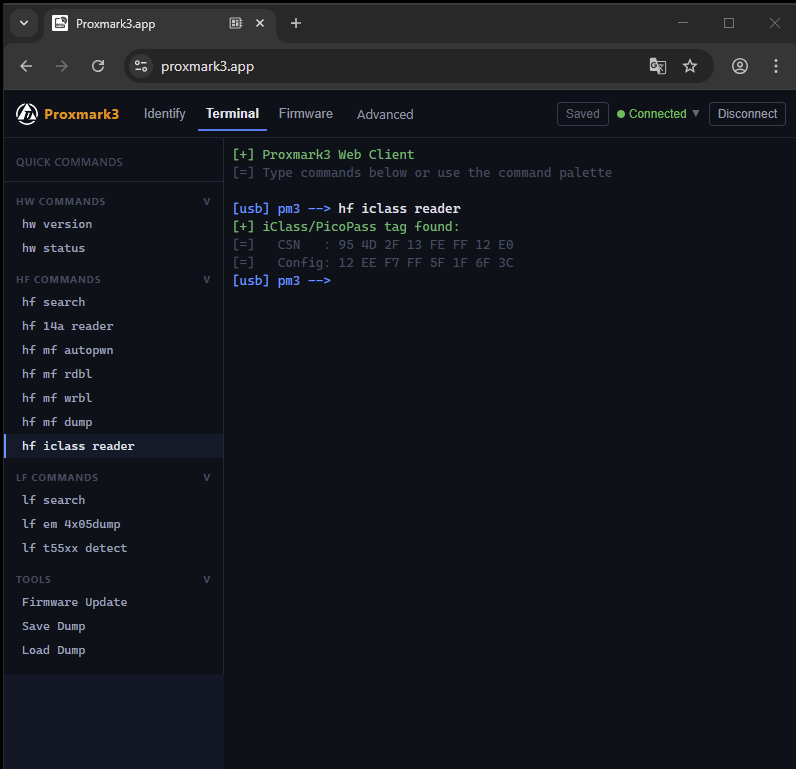796x769 pixels.
Task: Click the Proxmark3 logo icon
Action: (26, 114)
